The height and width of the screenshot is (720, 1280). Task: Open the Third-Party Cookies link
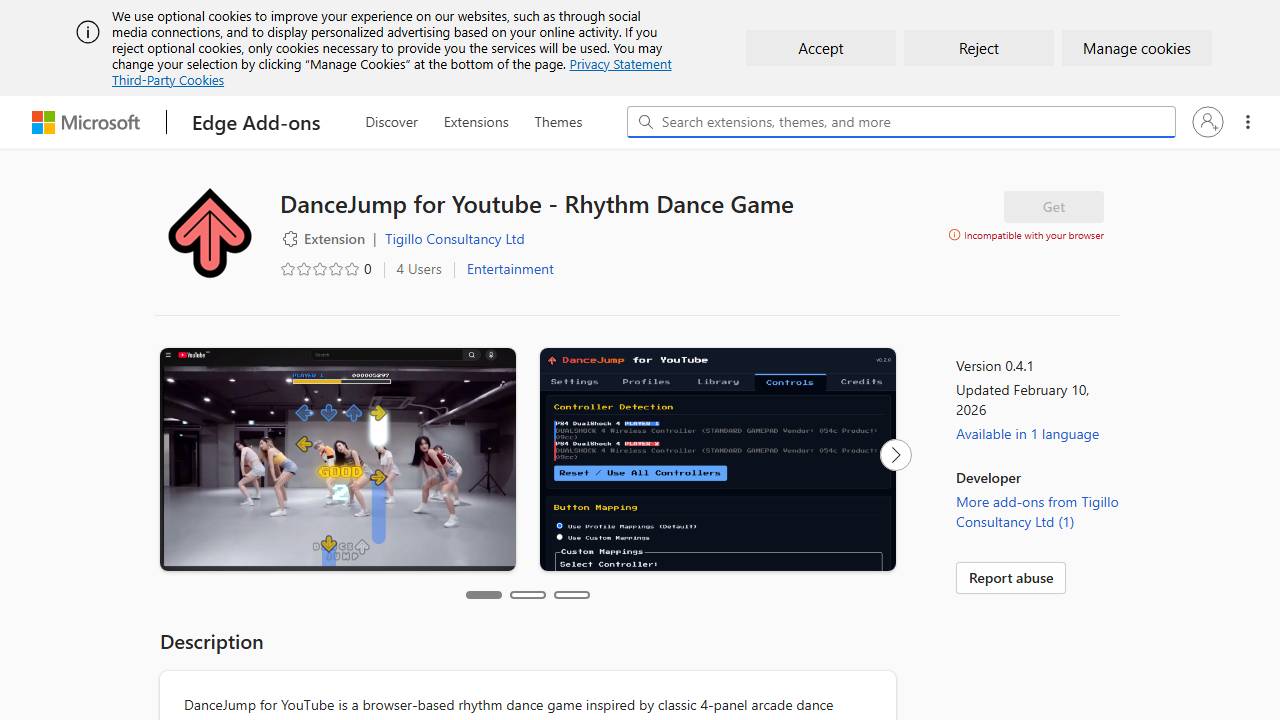click(x=168, y=80)
